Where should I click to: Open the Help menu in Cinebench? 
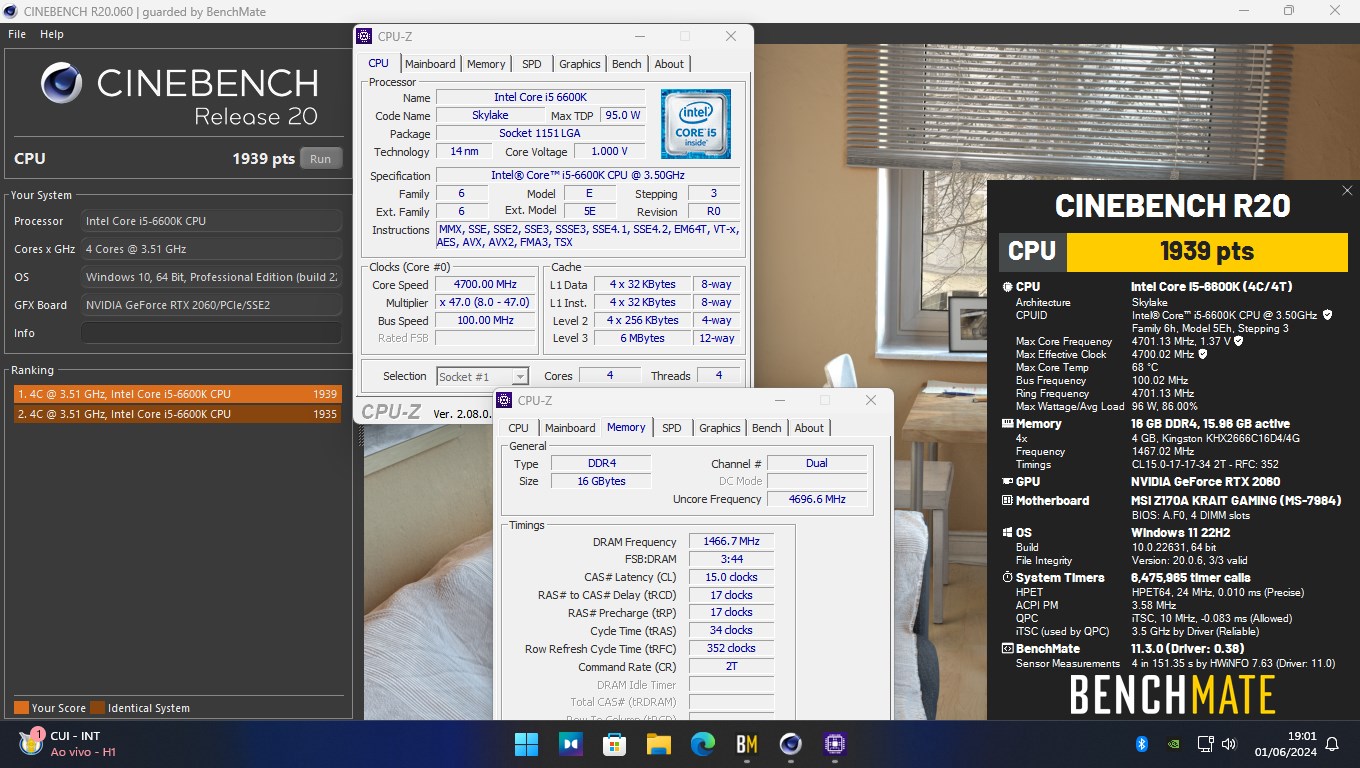(x=52, y=34)
